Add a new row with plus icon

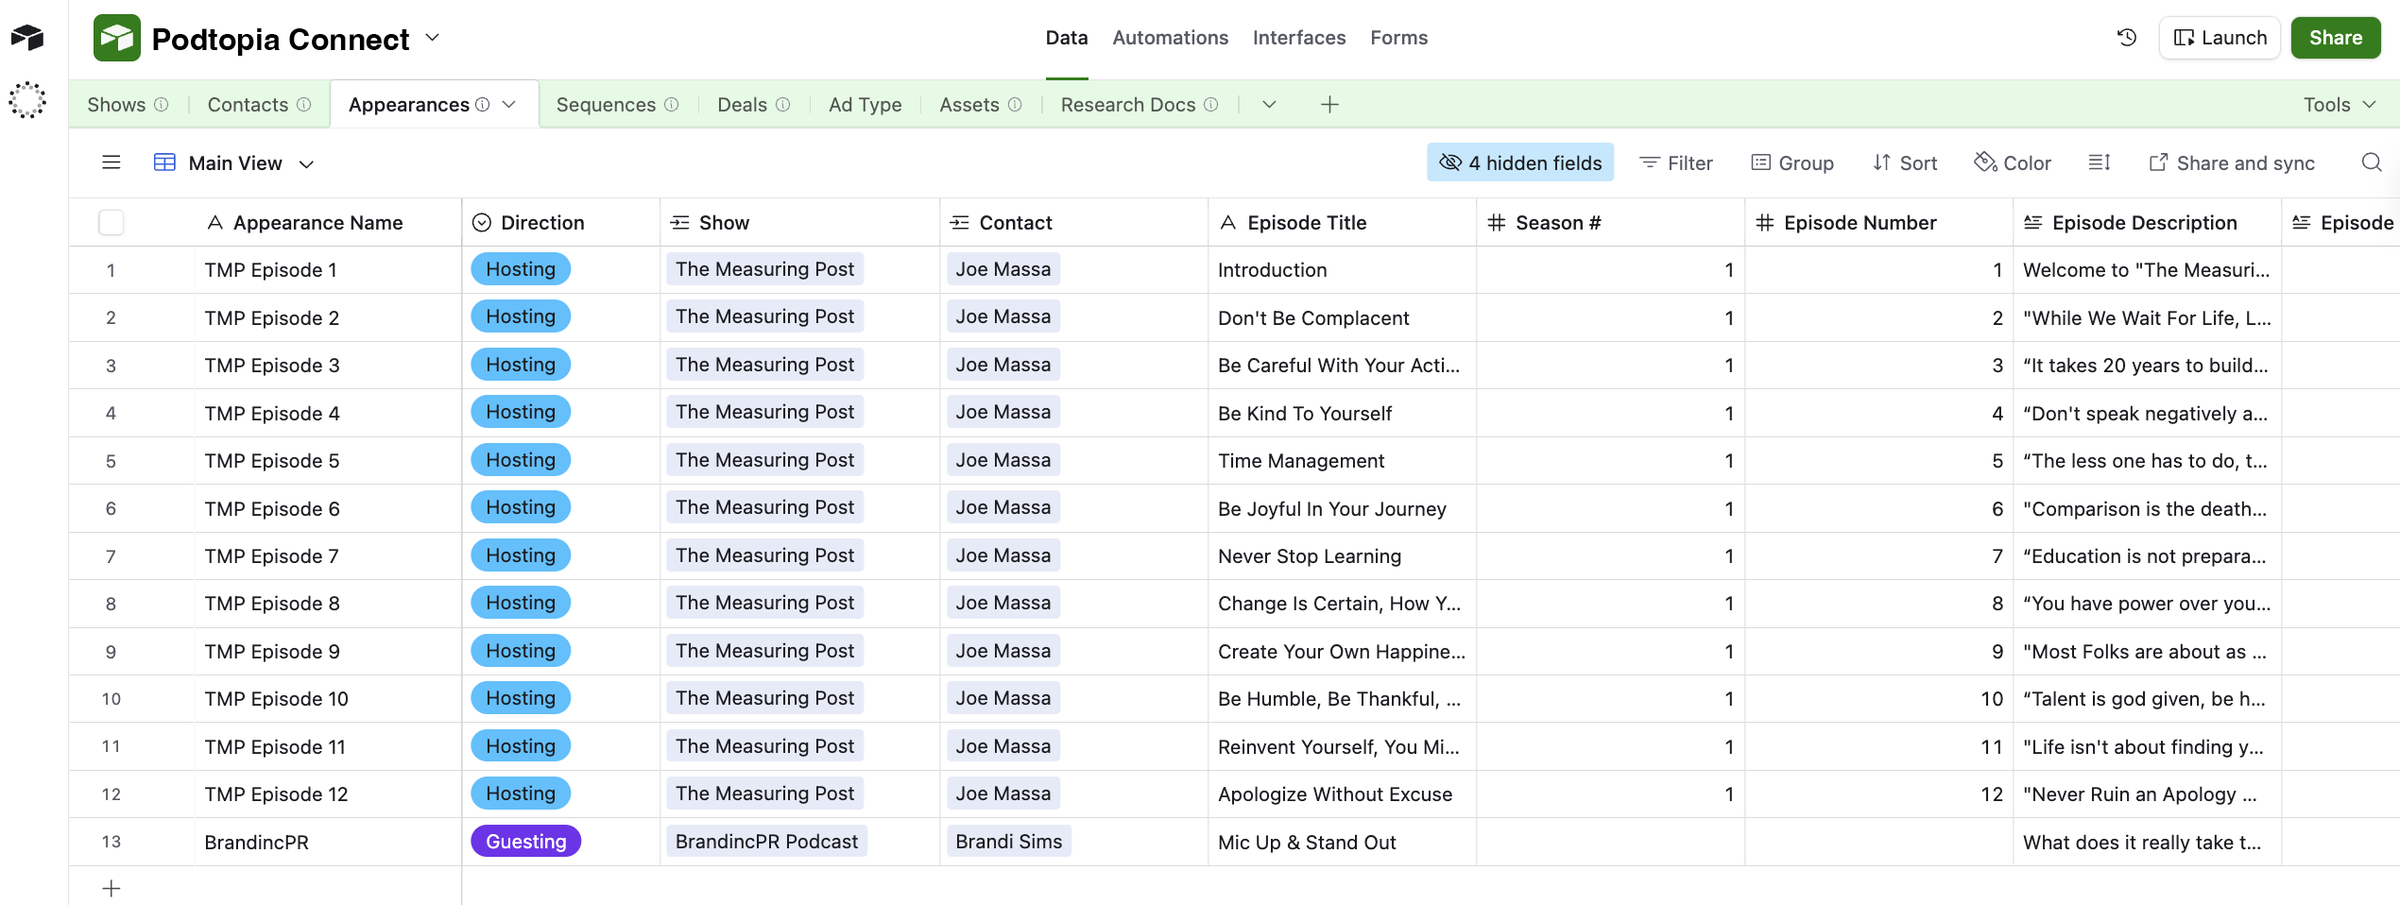tap(111, 888)
